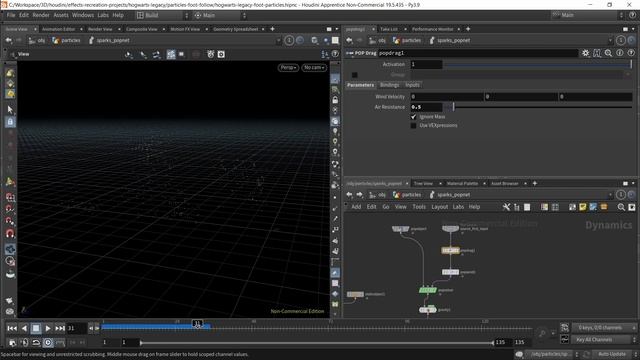Image resolution: width=640 pixels, height=360 pixels.
Task: Go forward in the network editor path
Action: [359, 195]
